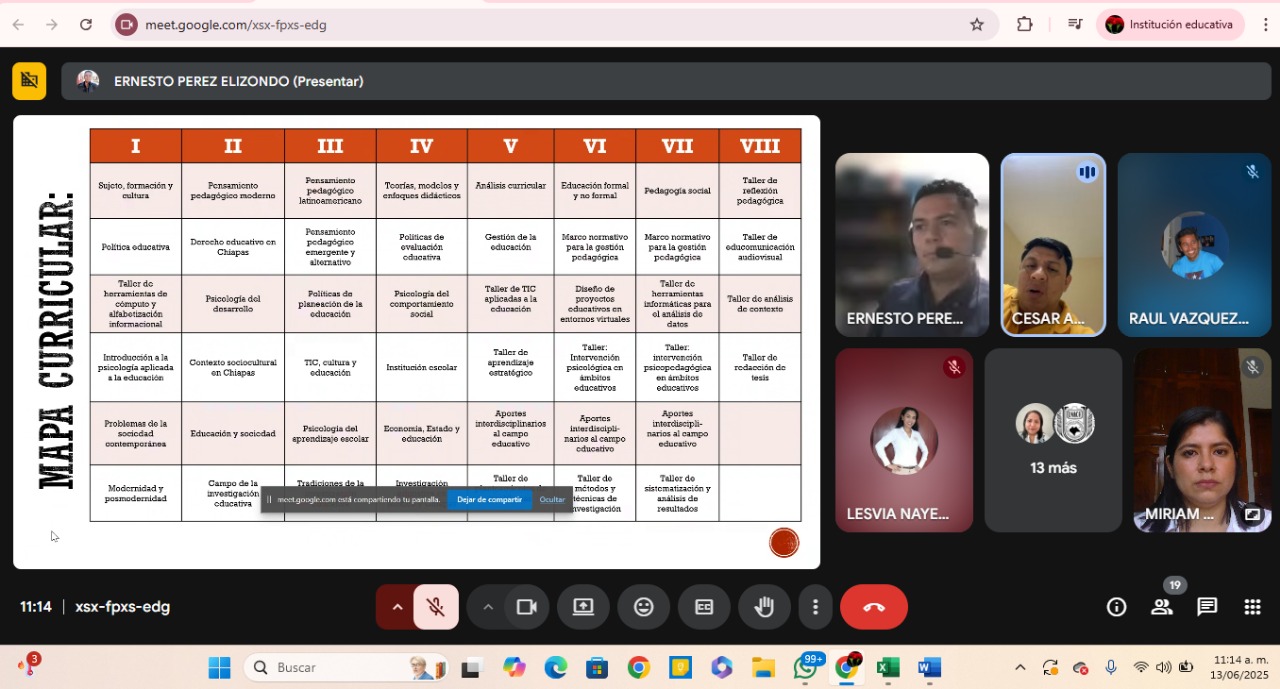This screenshot has width=1280, height=689.
Task: Open the Chrome media controls icon
Action: [1075, 25]
